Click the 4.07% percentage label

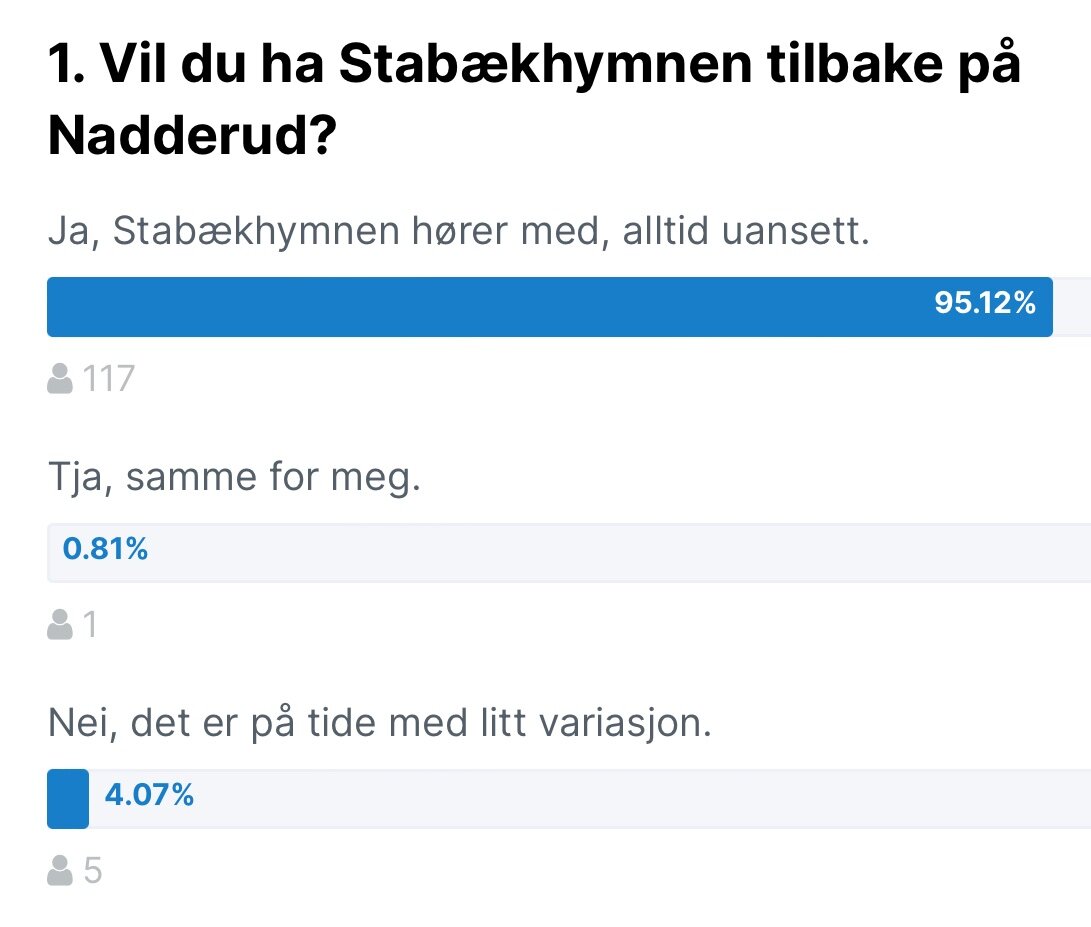coord(149,795)
